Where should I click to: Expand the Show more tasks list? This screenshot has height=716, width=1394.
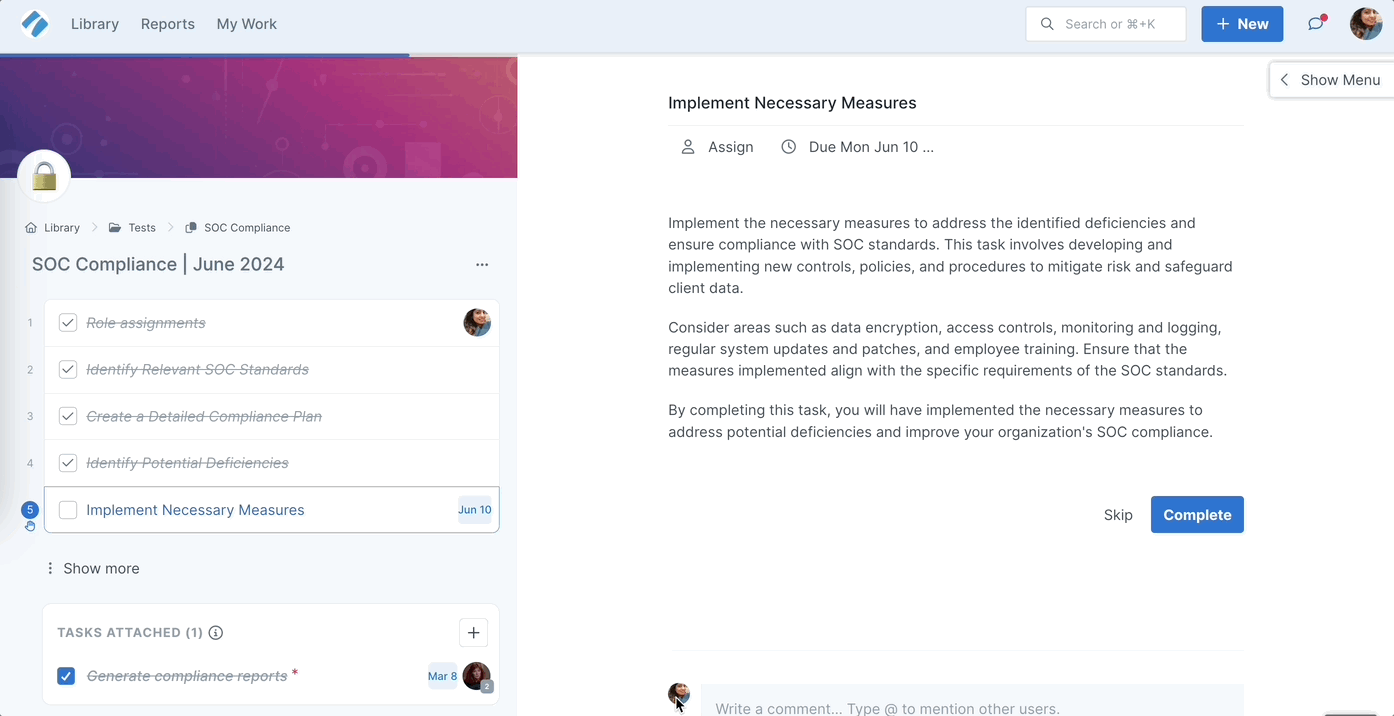pos(92,568)
